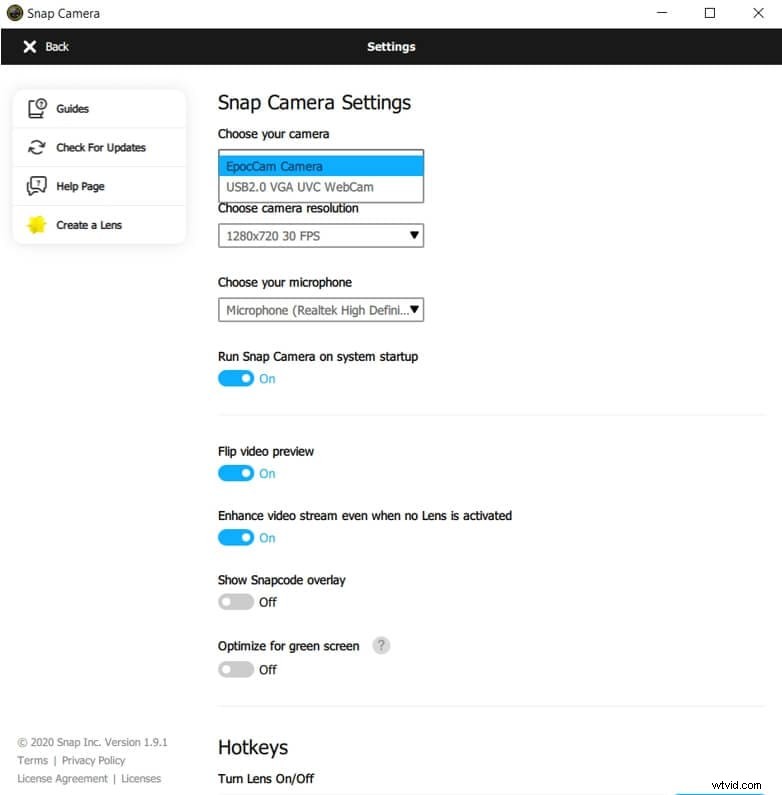Click the Help Page chat icon
The width and height of the screenshot is (782, 795).
pyautogui.click(x=37, y=186)
